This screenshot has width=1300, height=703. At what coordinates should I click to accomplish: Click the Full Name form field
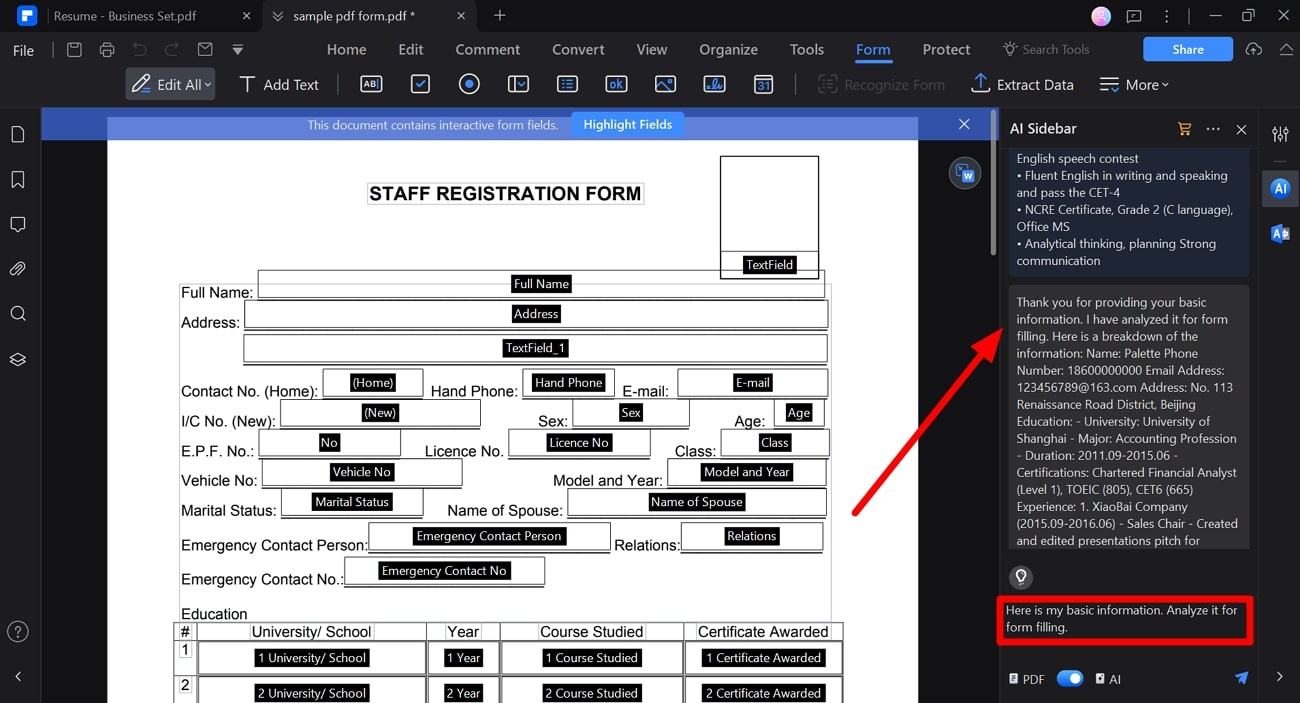[x=541, y=284]
